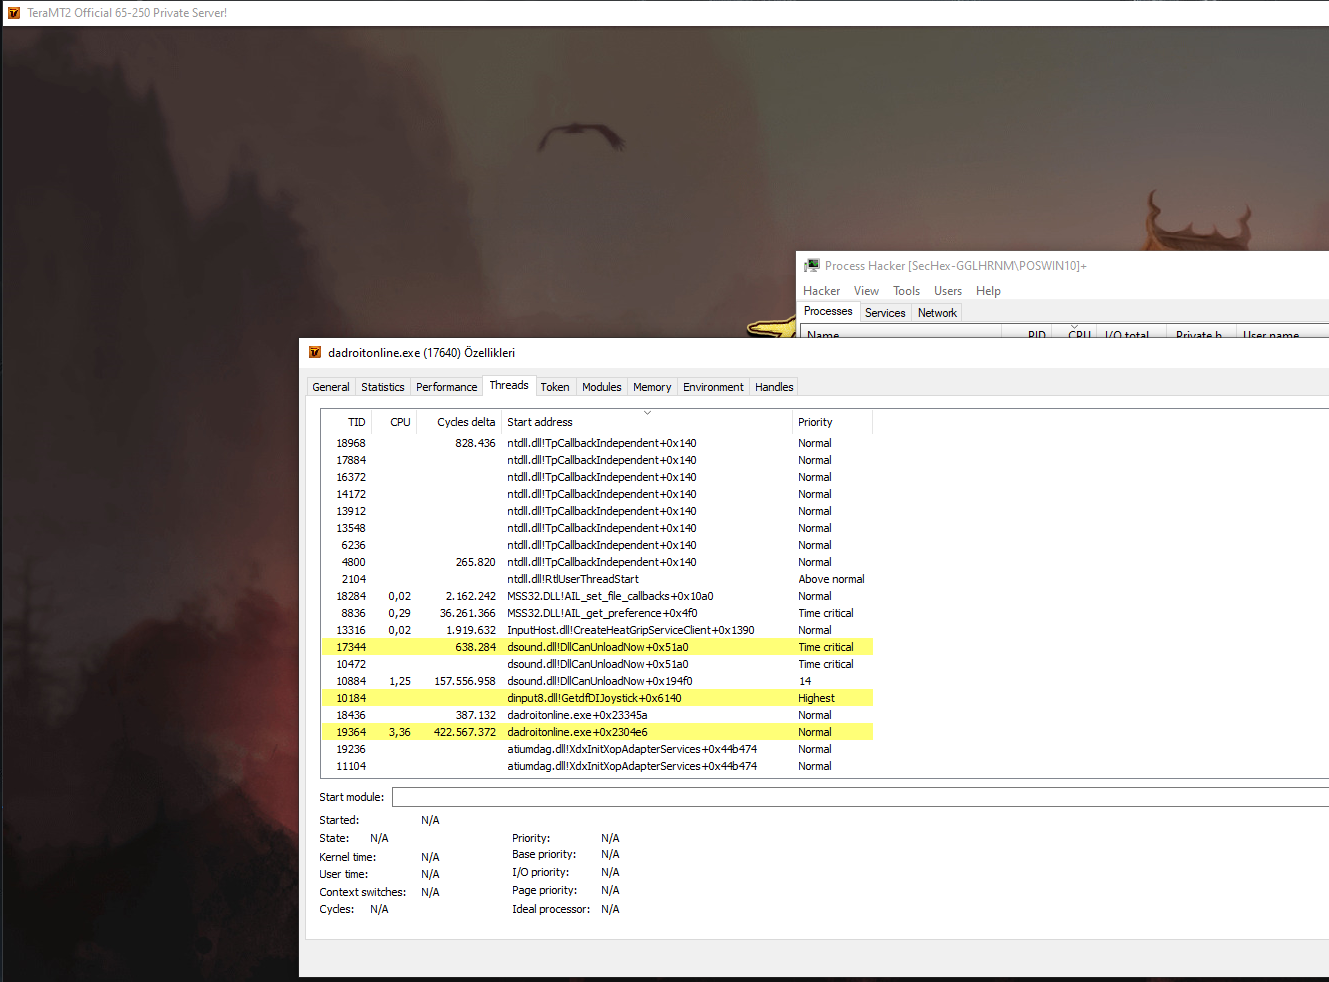1329x982 pixels.
Task: Open the View menu in Process Hacker
Action: pos(866,291)
